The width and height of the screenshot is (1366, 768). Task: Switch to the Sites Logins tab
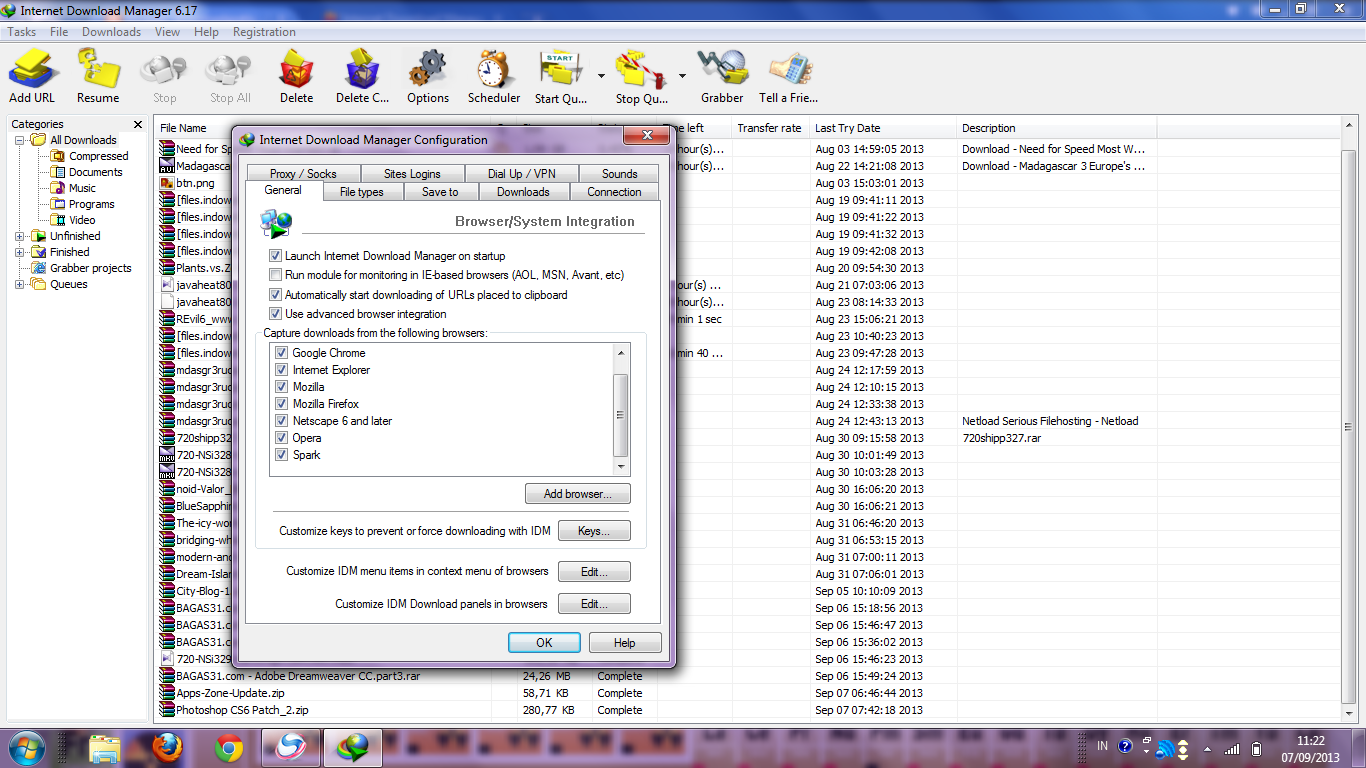(x=412, y=173)
